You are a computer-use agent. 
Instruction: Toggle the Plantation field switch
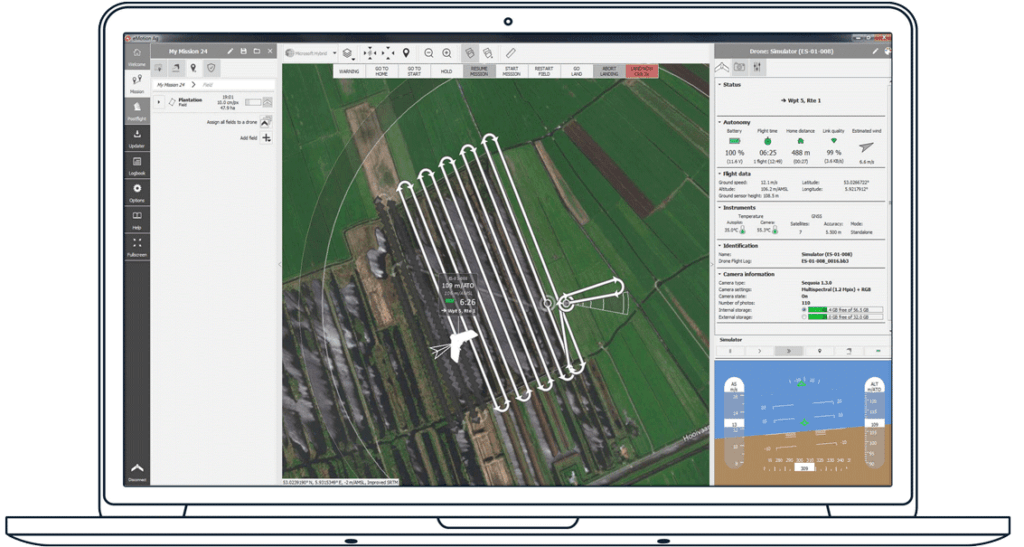(x=253, y=102)
